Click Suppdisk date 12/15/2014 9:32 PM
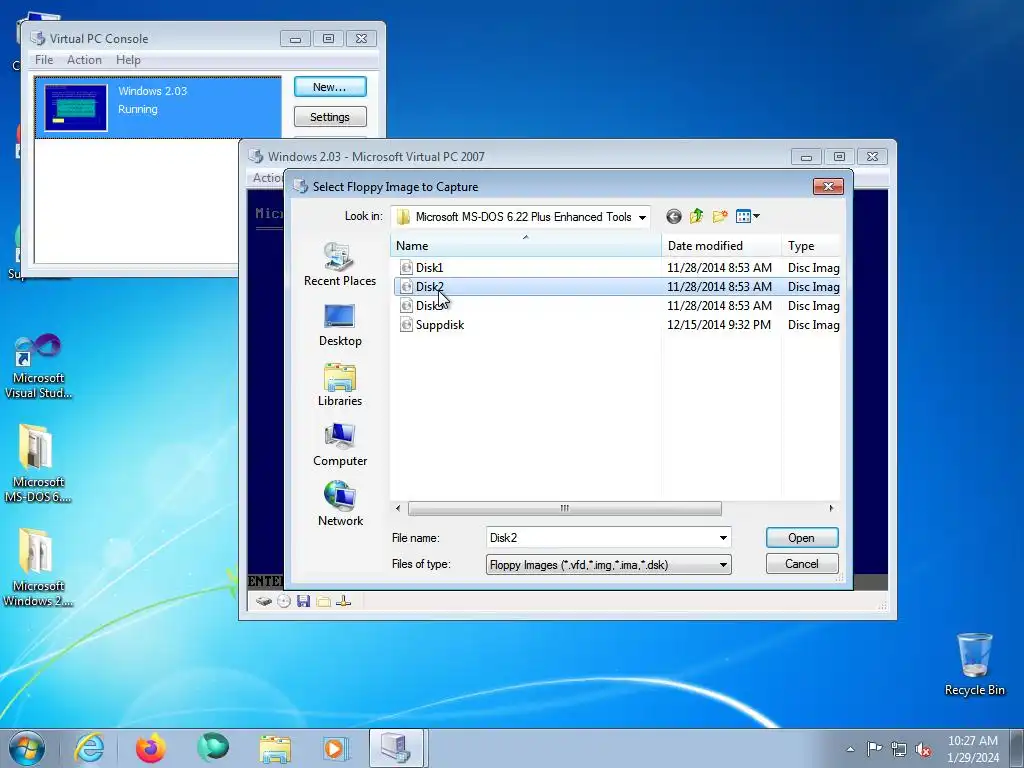This screenshot has width=1024, height=768. click(x=718, y=325)
